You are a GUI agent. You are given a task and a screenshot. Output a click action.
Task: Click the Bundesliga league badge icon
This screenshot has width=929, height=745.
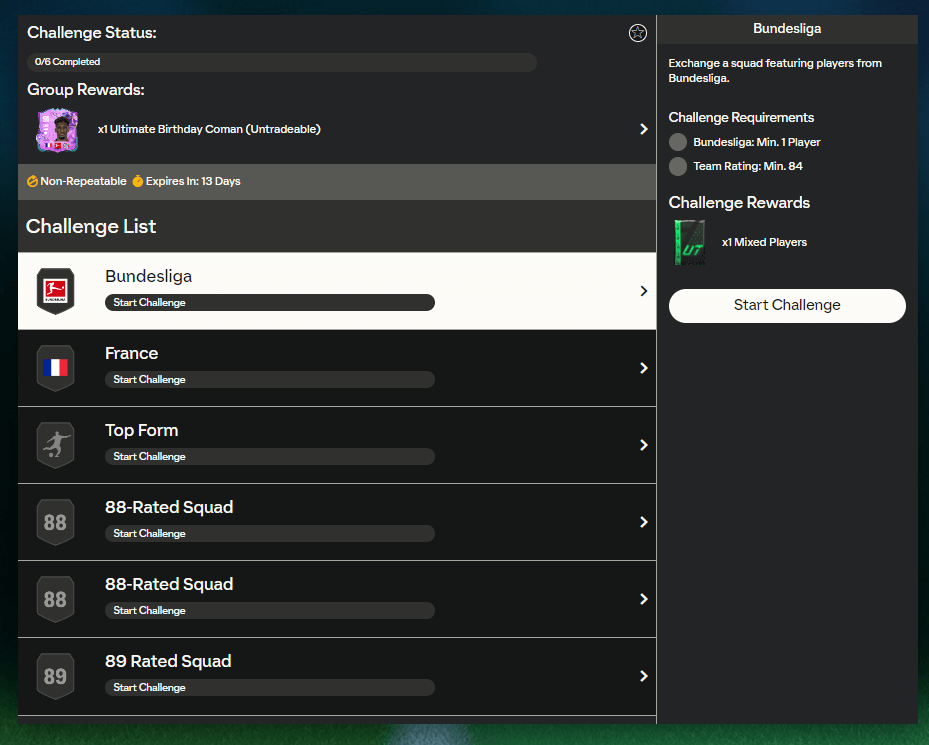[x=55, y=291]
